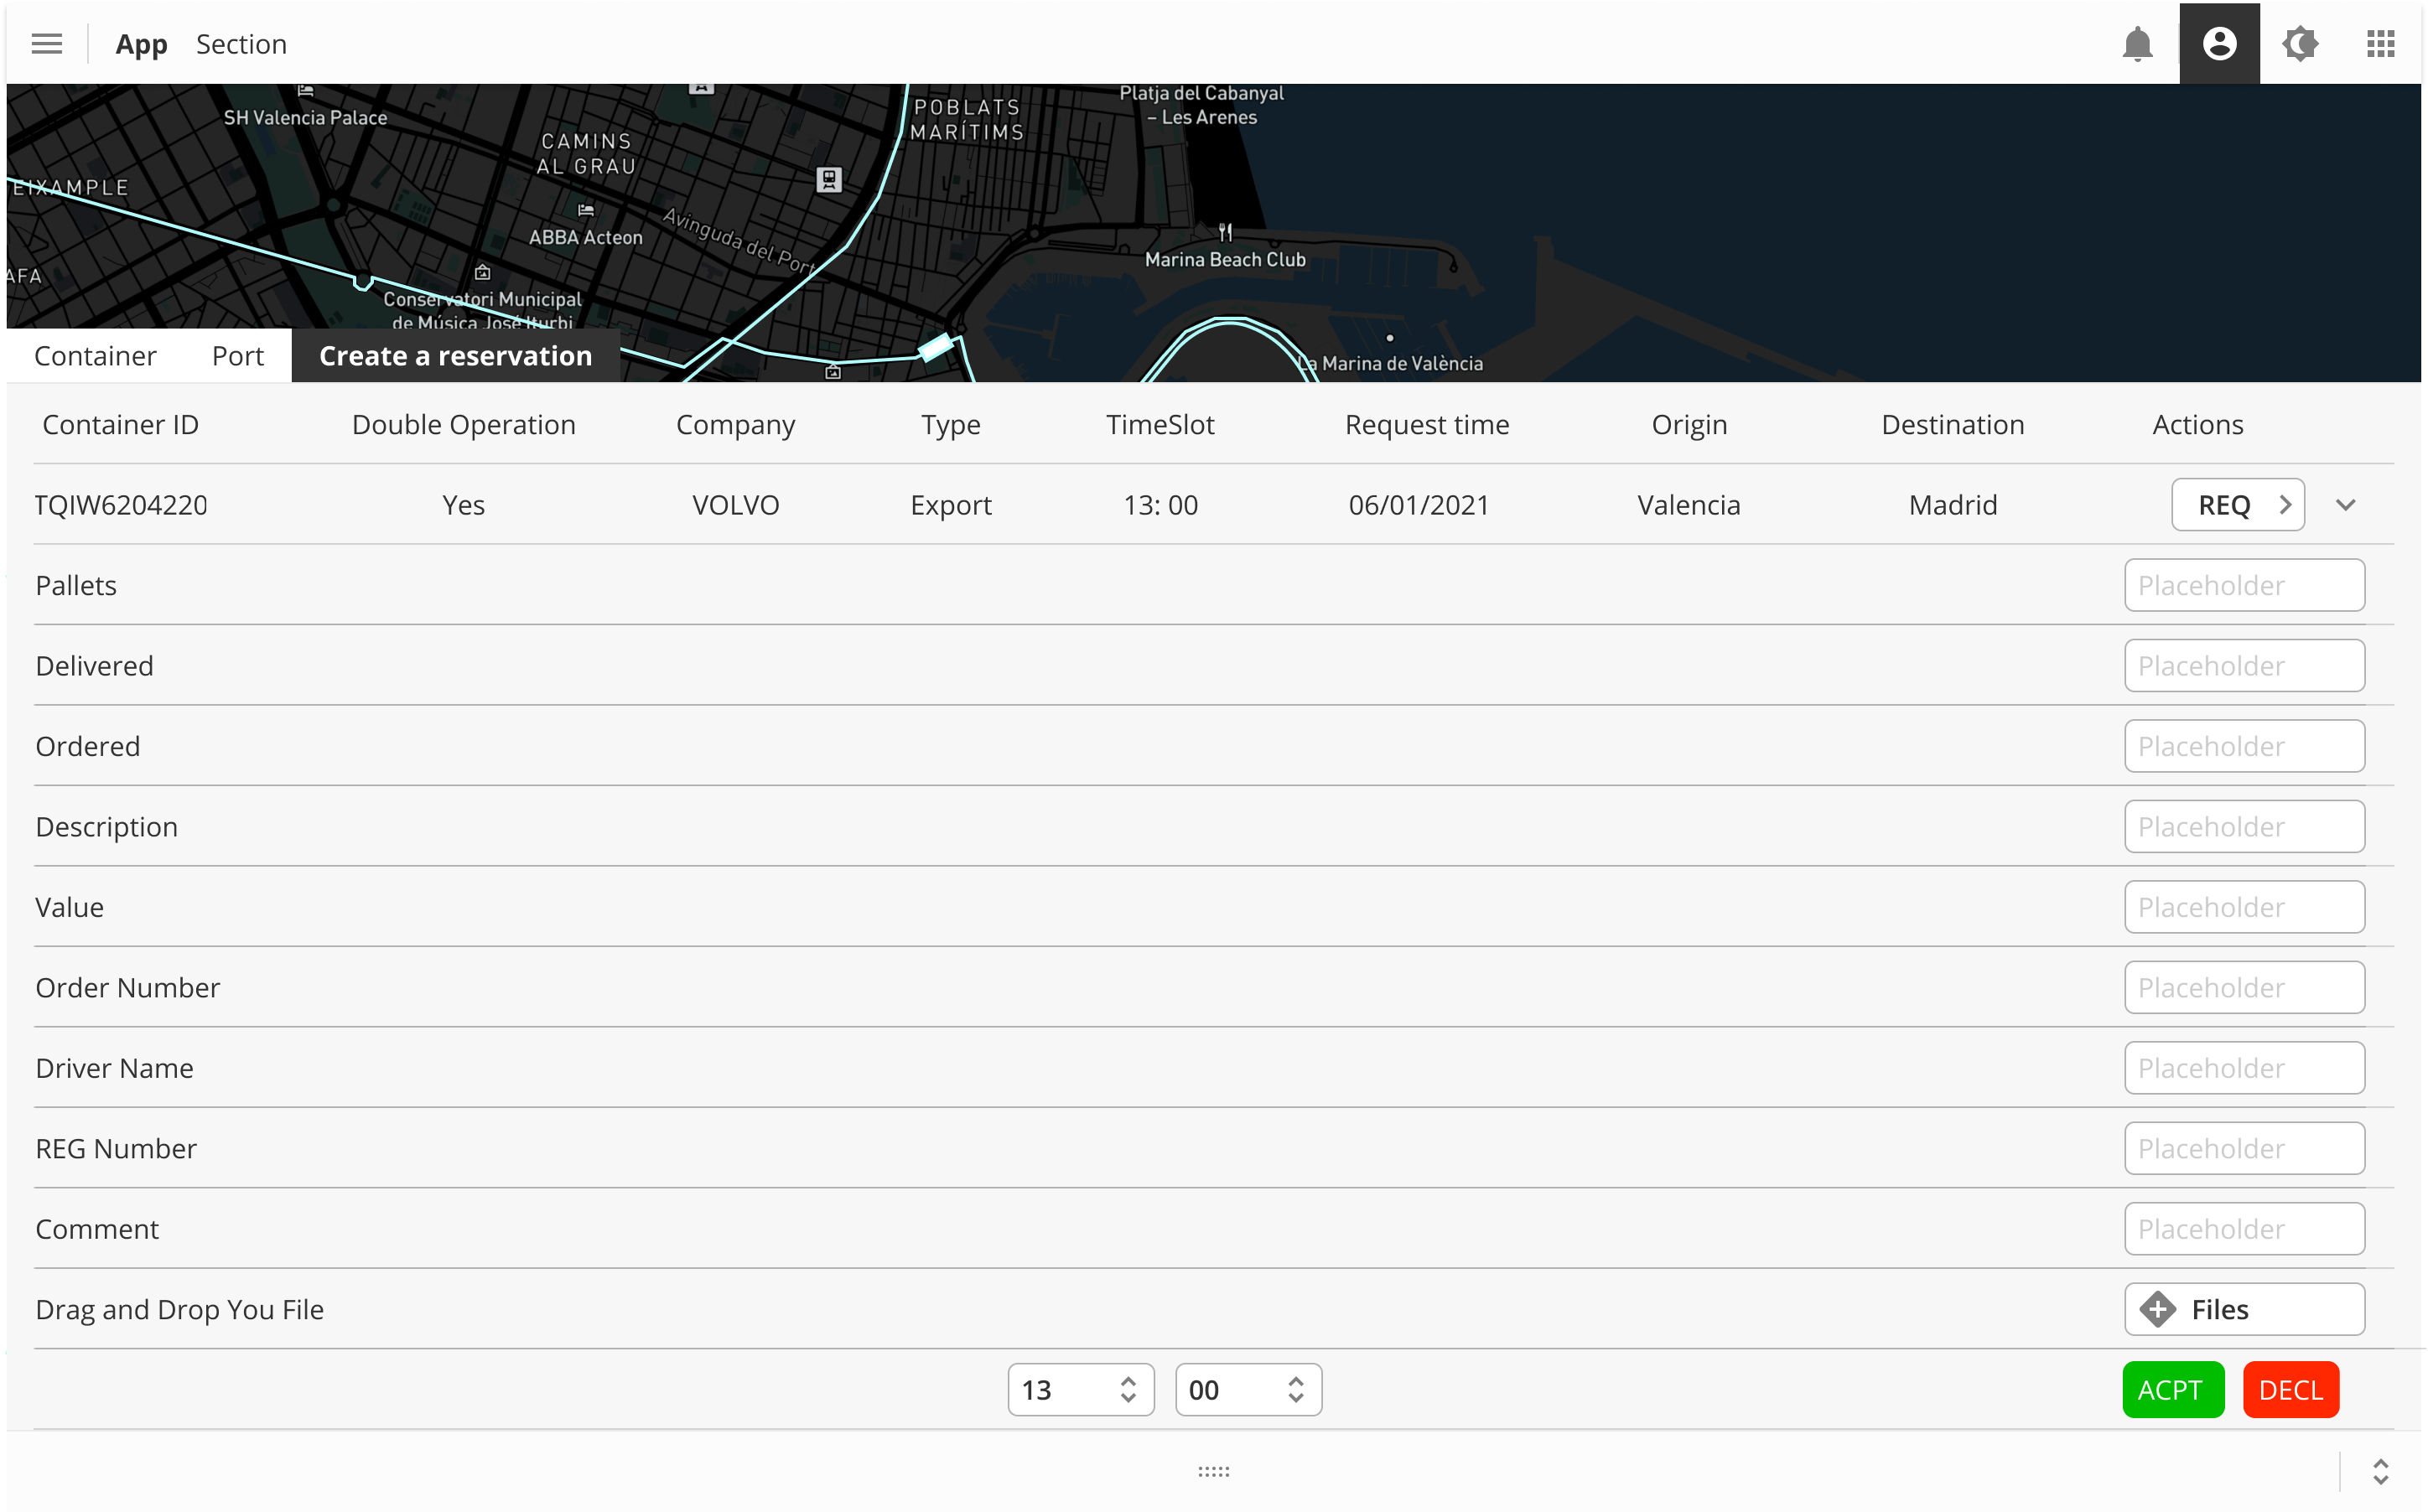Click the train station map marker
This screenshot has width=2428, height=1512.
pos(828,180)
